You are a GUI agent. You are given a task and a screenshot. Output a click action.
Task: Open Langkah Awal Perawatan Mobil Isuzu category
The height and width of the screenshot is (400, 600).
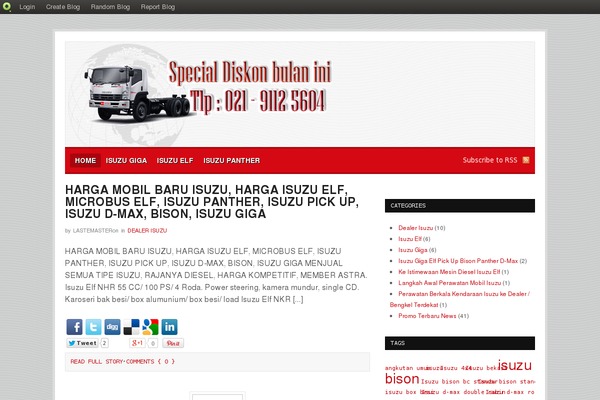[450, 283]
